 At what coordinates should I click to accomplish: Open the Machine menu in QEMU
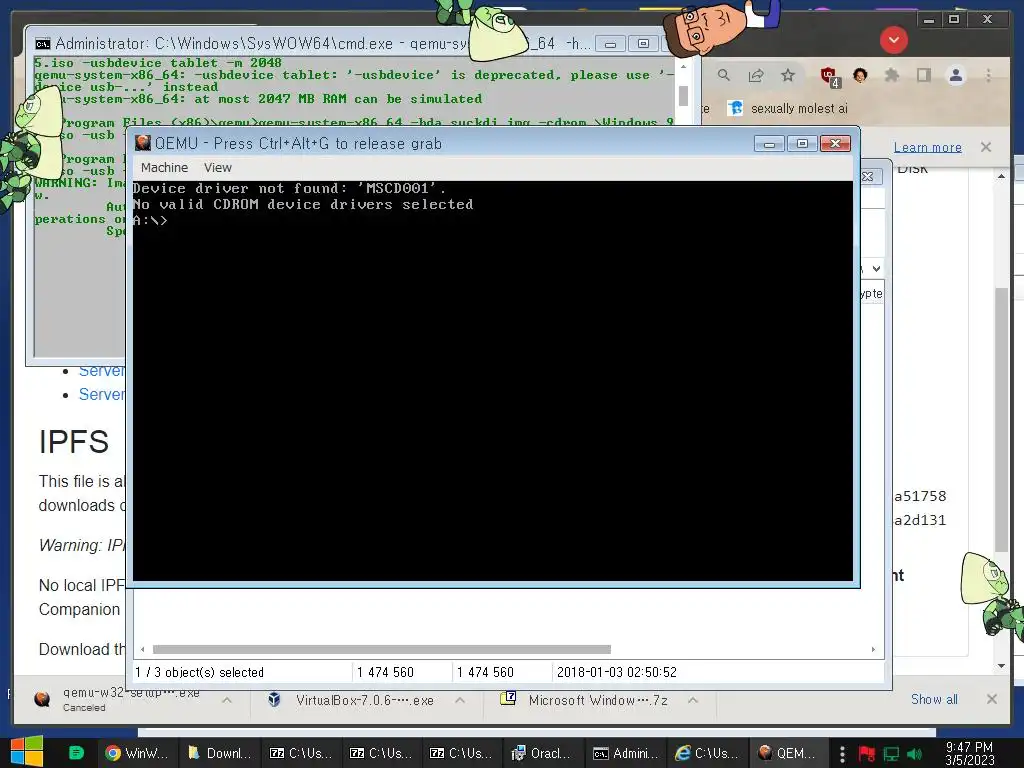pyautogui.click(x=164, y=168)
